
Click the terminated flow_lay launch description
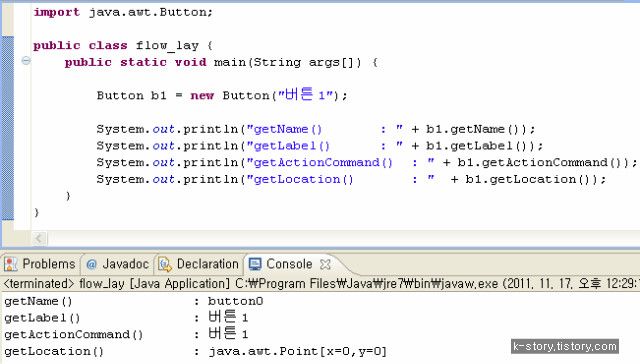[x=320, y=283]
